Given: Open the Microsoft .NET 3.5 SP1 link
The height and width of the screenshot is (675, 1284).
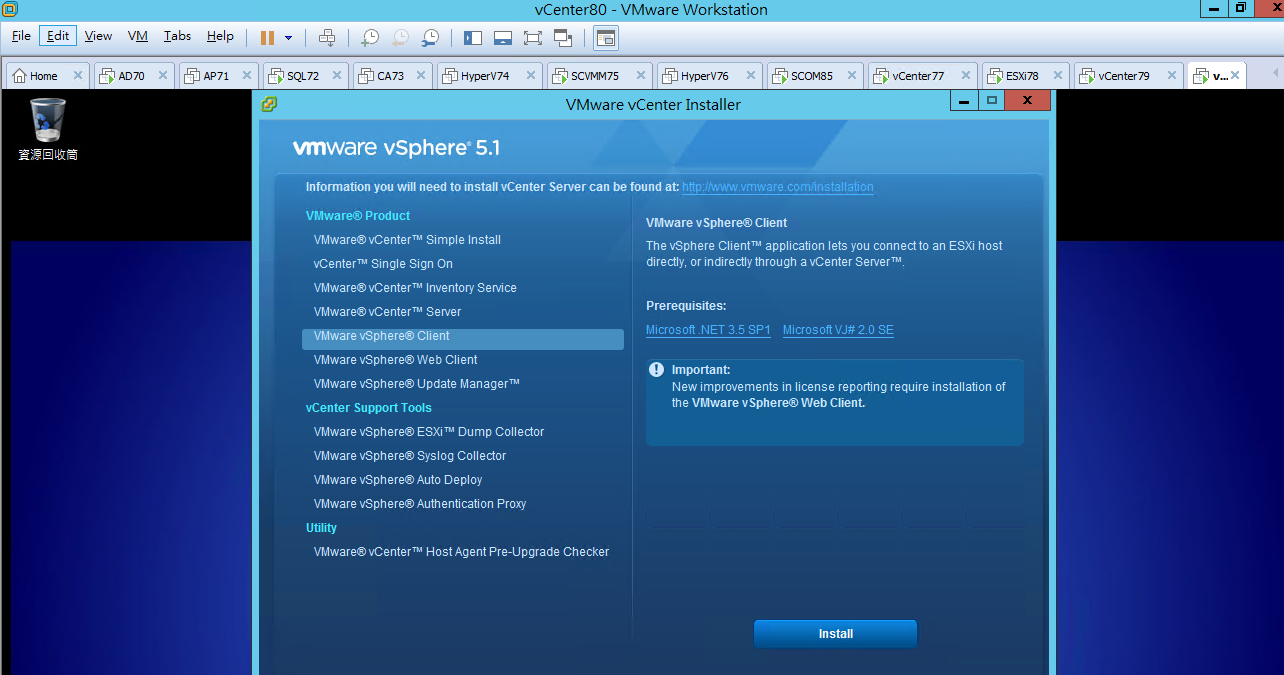Looking at the screenshot, I should pyautogui.click(x=708, y=330).
